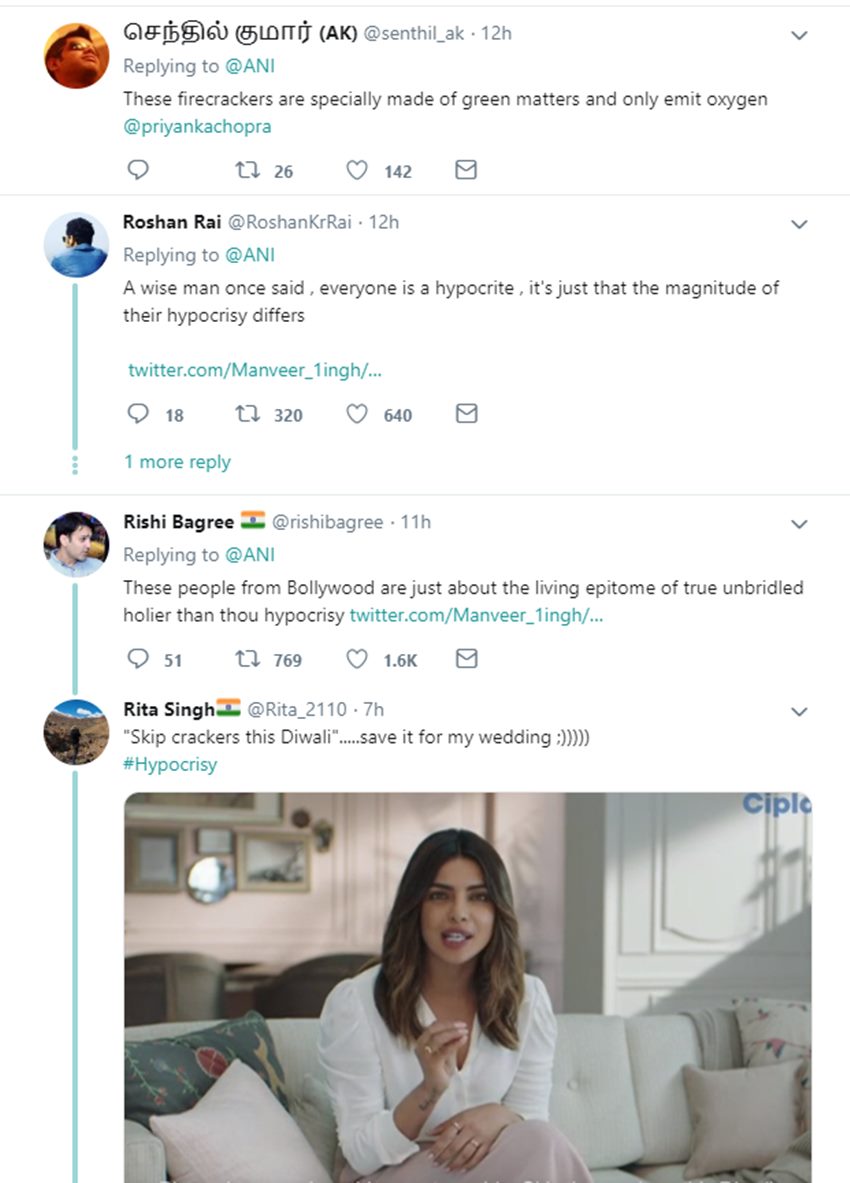Open more options chevron on senthil_ak's tweet

coord(799,35)
